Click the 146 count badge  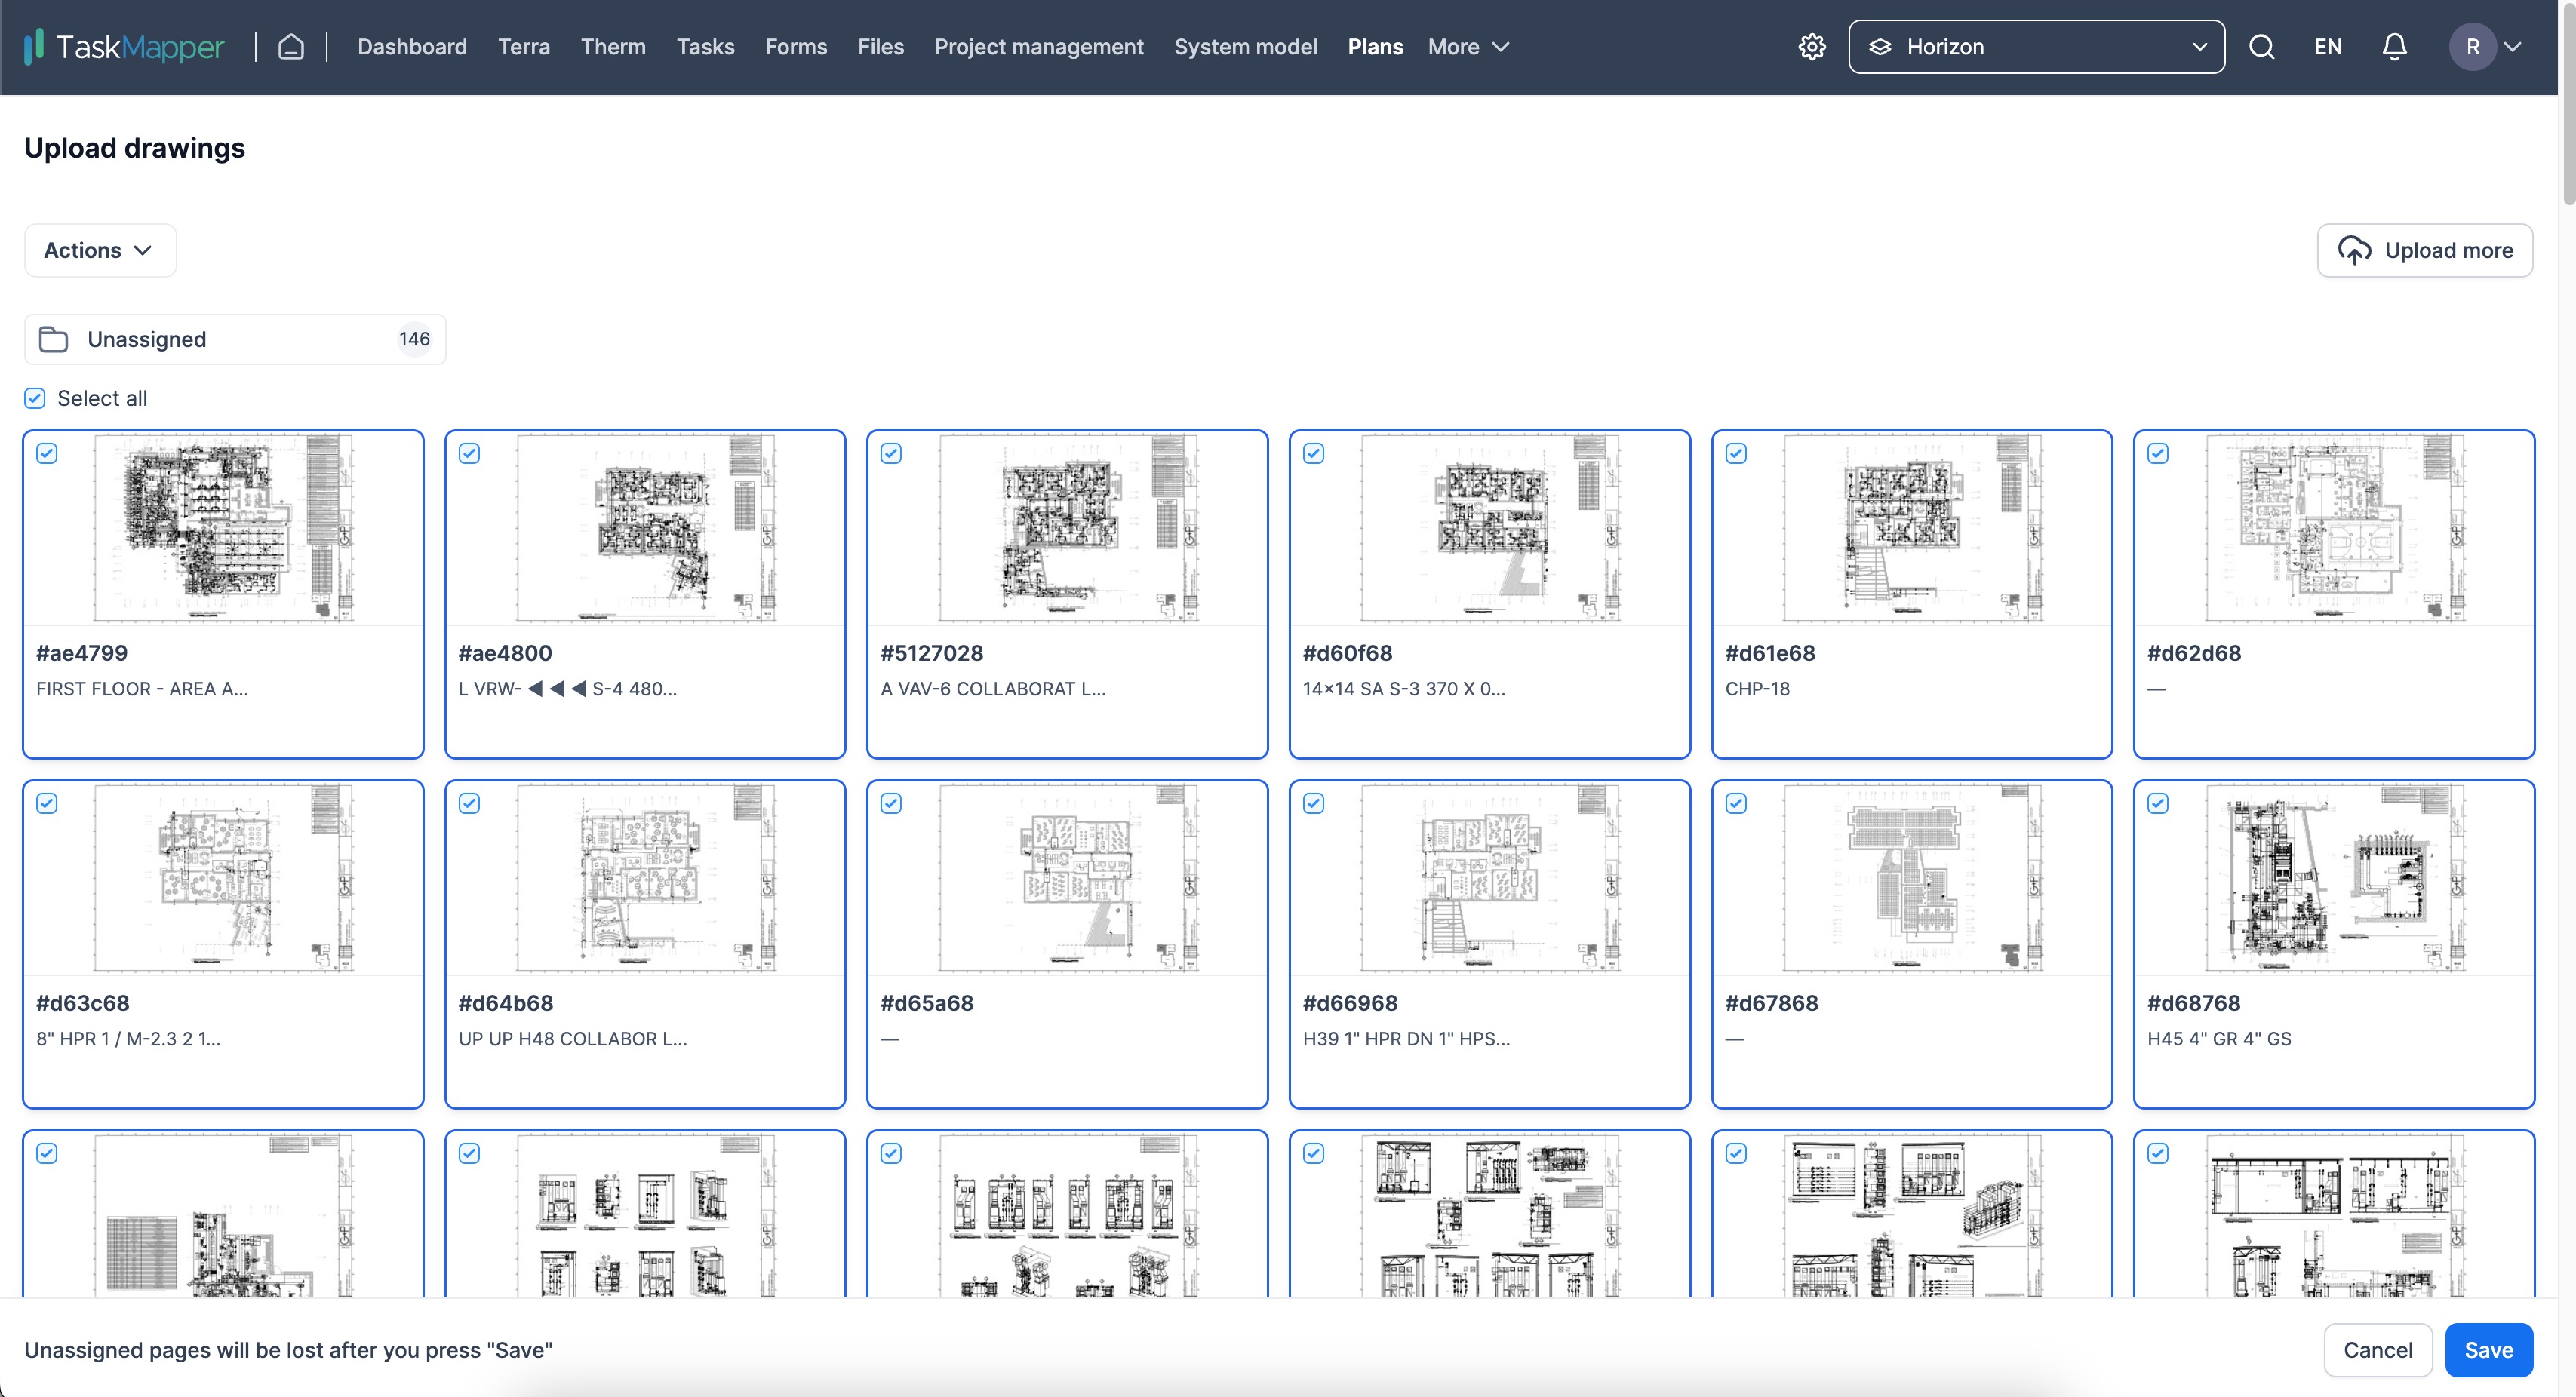tap(414, 340)
